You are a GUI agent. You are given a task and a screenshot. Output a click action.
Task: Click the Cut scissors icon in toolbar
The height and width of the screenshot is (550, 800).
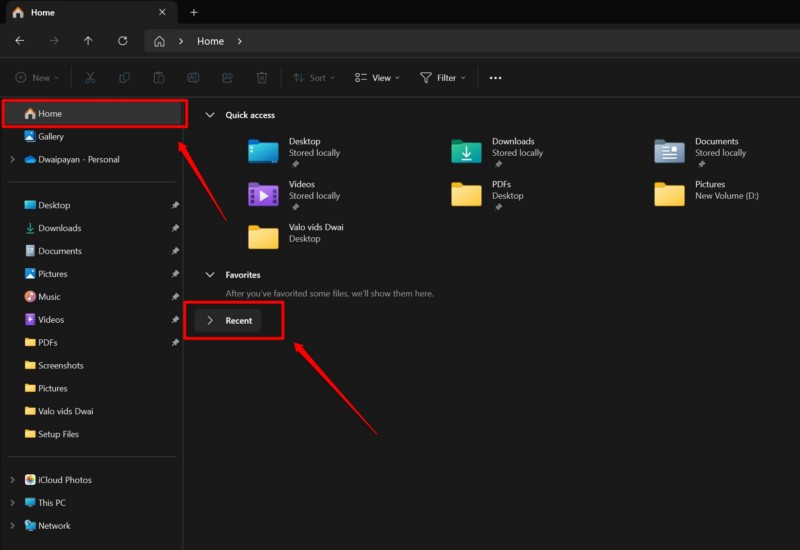pyautogui.click(x=90, y=77)
